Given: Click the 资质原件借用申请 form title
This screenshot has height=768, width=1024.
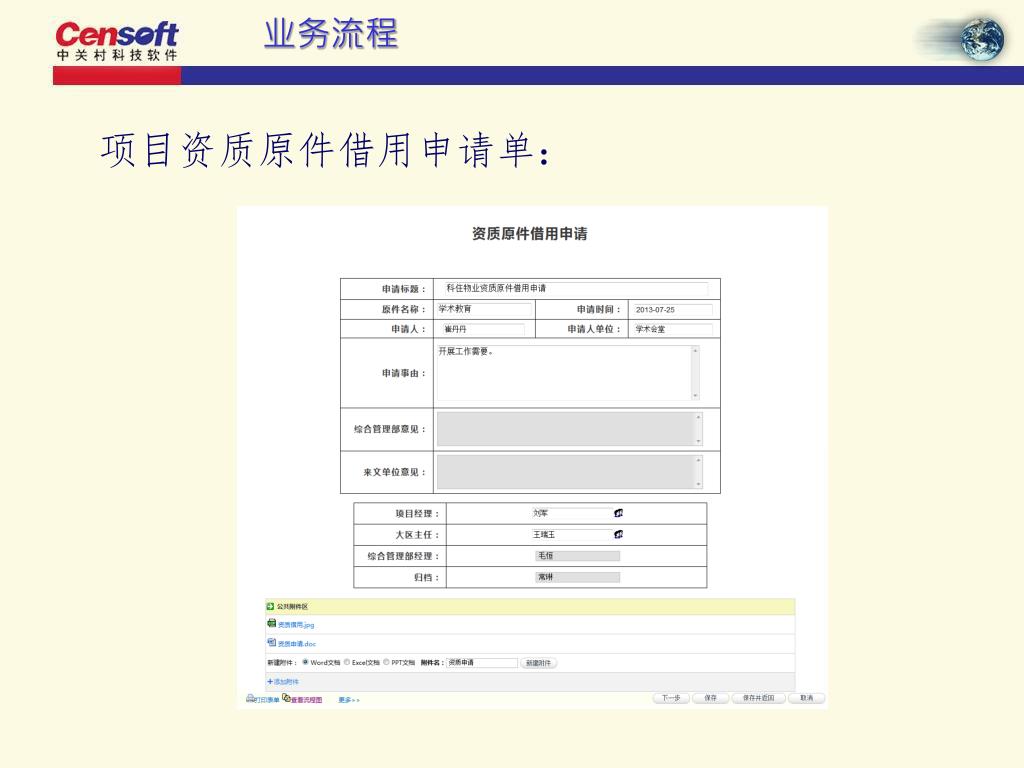Looking at the screenshot, I should (530, 234).
